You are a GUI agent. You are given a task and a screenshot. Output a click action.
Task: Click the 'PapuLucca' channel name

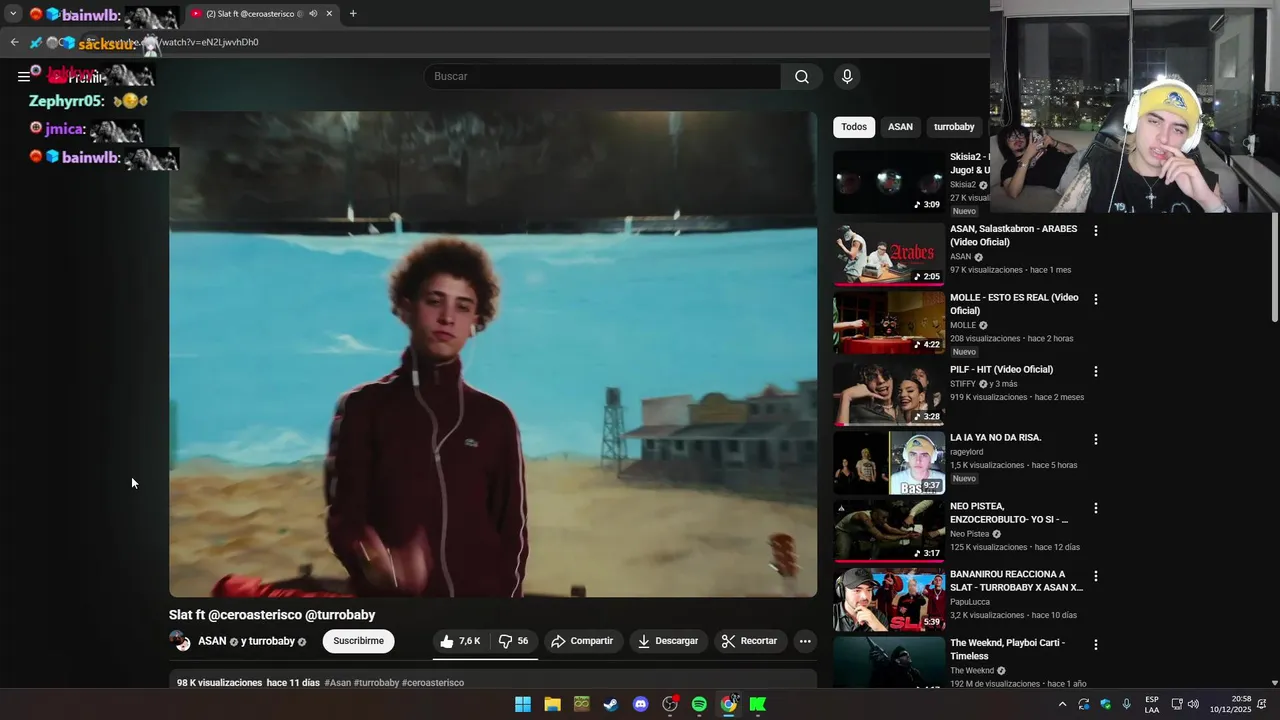pyautogui.click(x=969, y=602)
